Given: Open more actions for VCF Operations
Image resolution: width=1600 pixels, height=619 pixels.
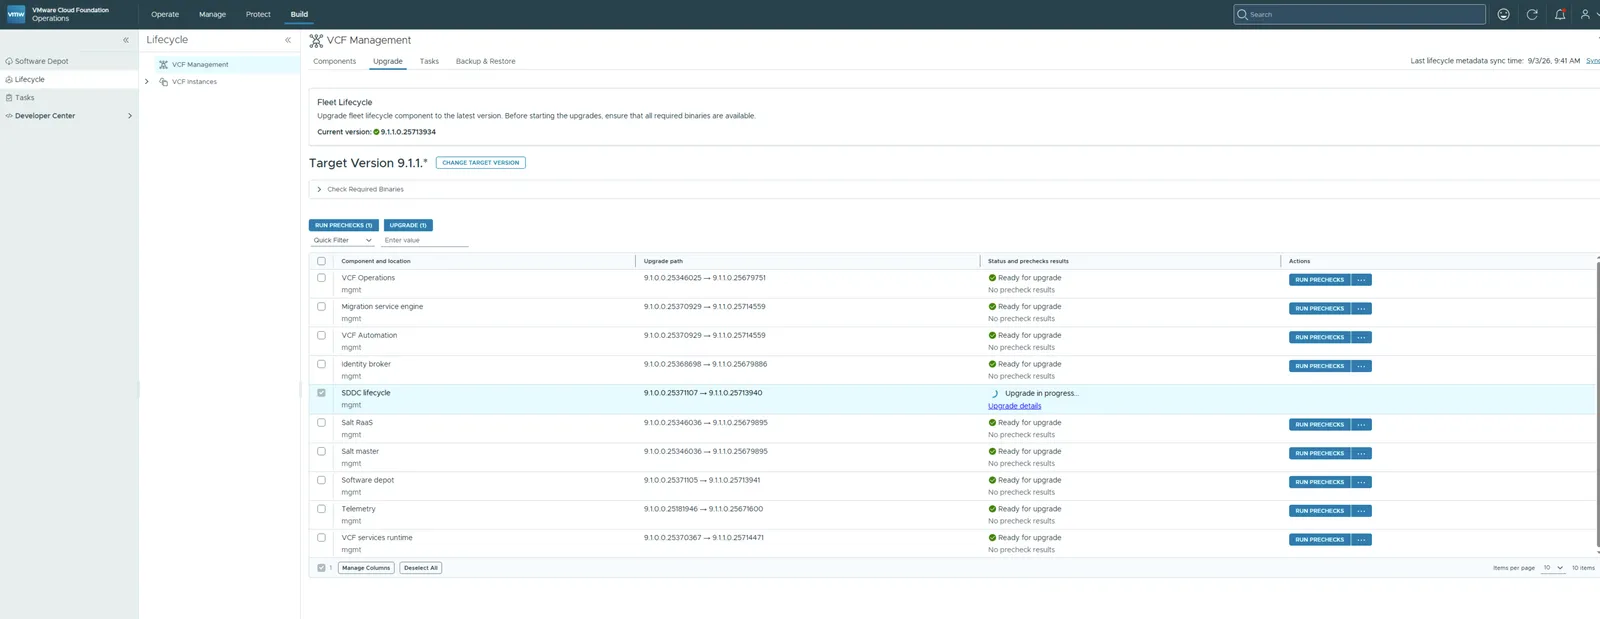Looking at the screenshot, I should (x=1361, y=280).
